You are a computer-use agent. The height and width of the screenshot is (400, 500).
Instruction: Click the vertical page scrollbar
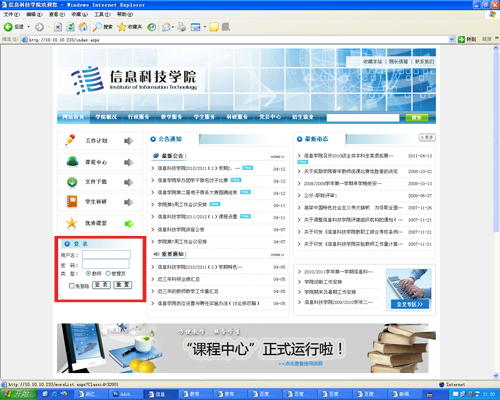pos(496,211)
